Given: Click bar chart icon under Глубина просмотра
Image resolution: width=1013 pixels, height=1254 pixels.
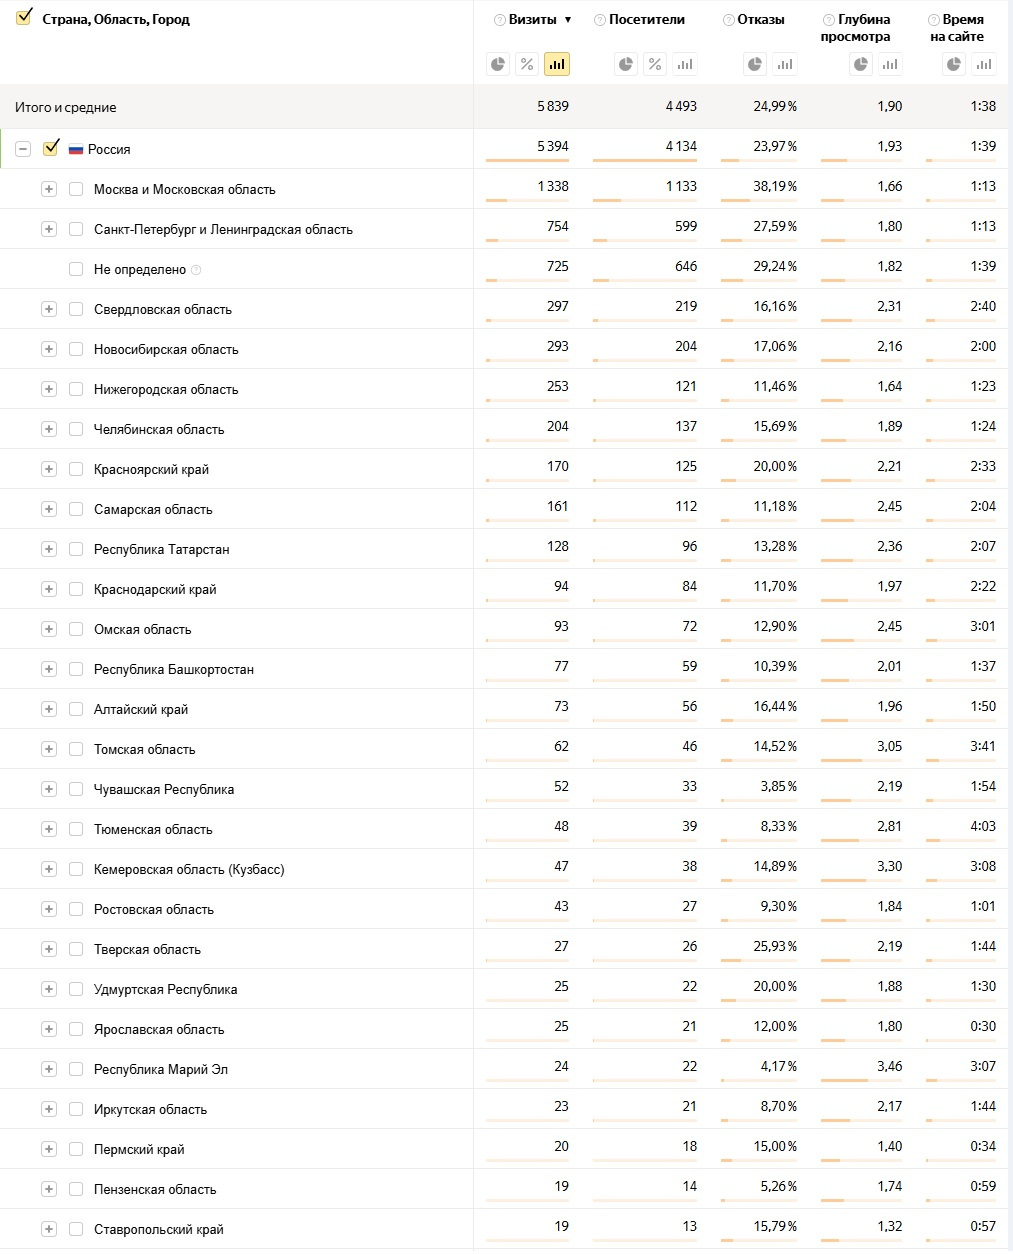Looking at the screenshot, I should tap(890, 65).
